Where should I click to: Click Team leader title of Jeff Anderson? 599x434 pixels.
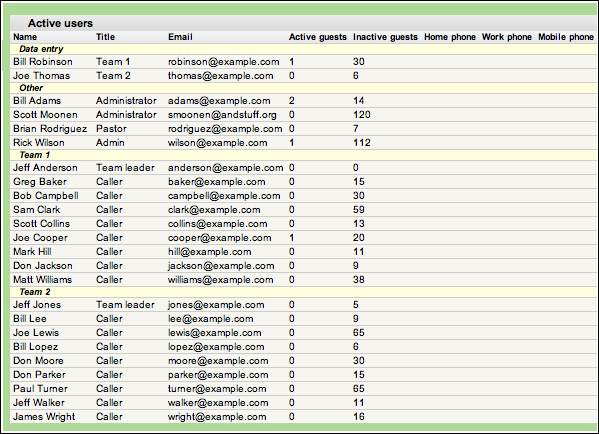[125, 168]
